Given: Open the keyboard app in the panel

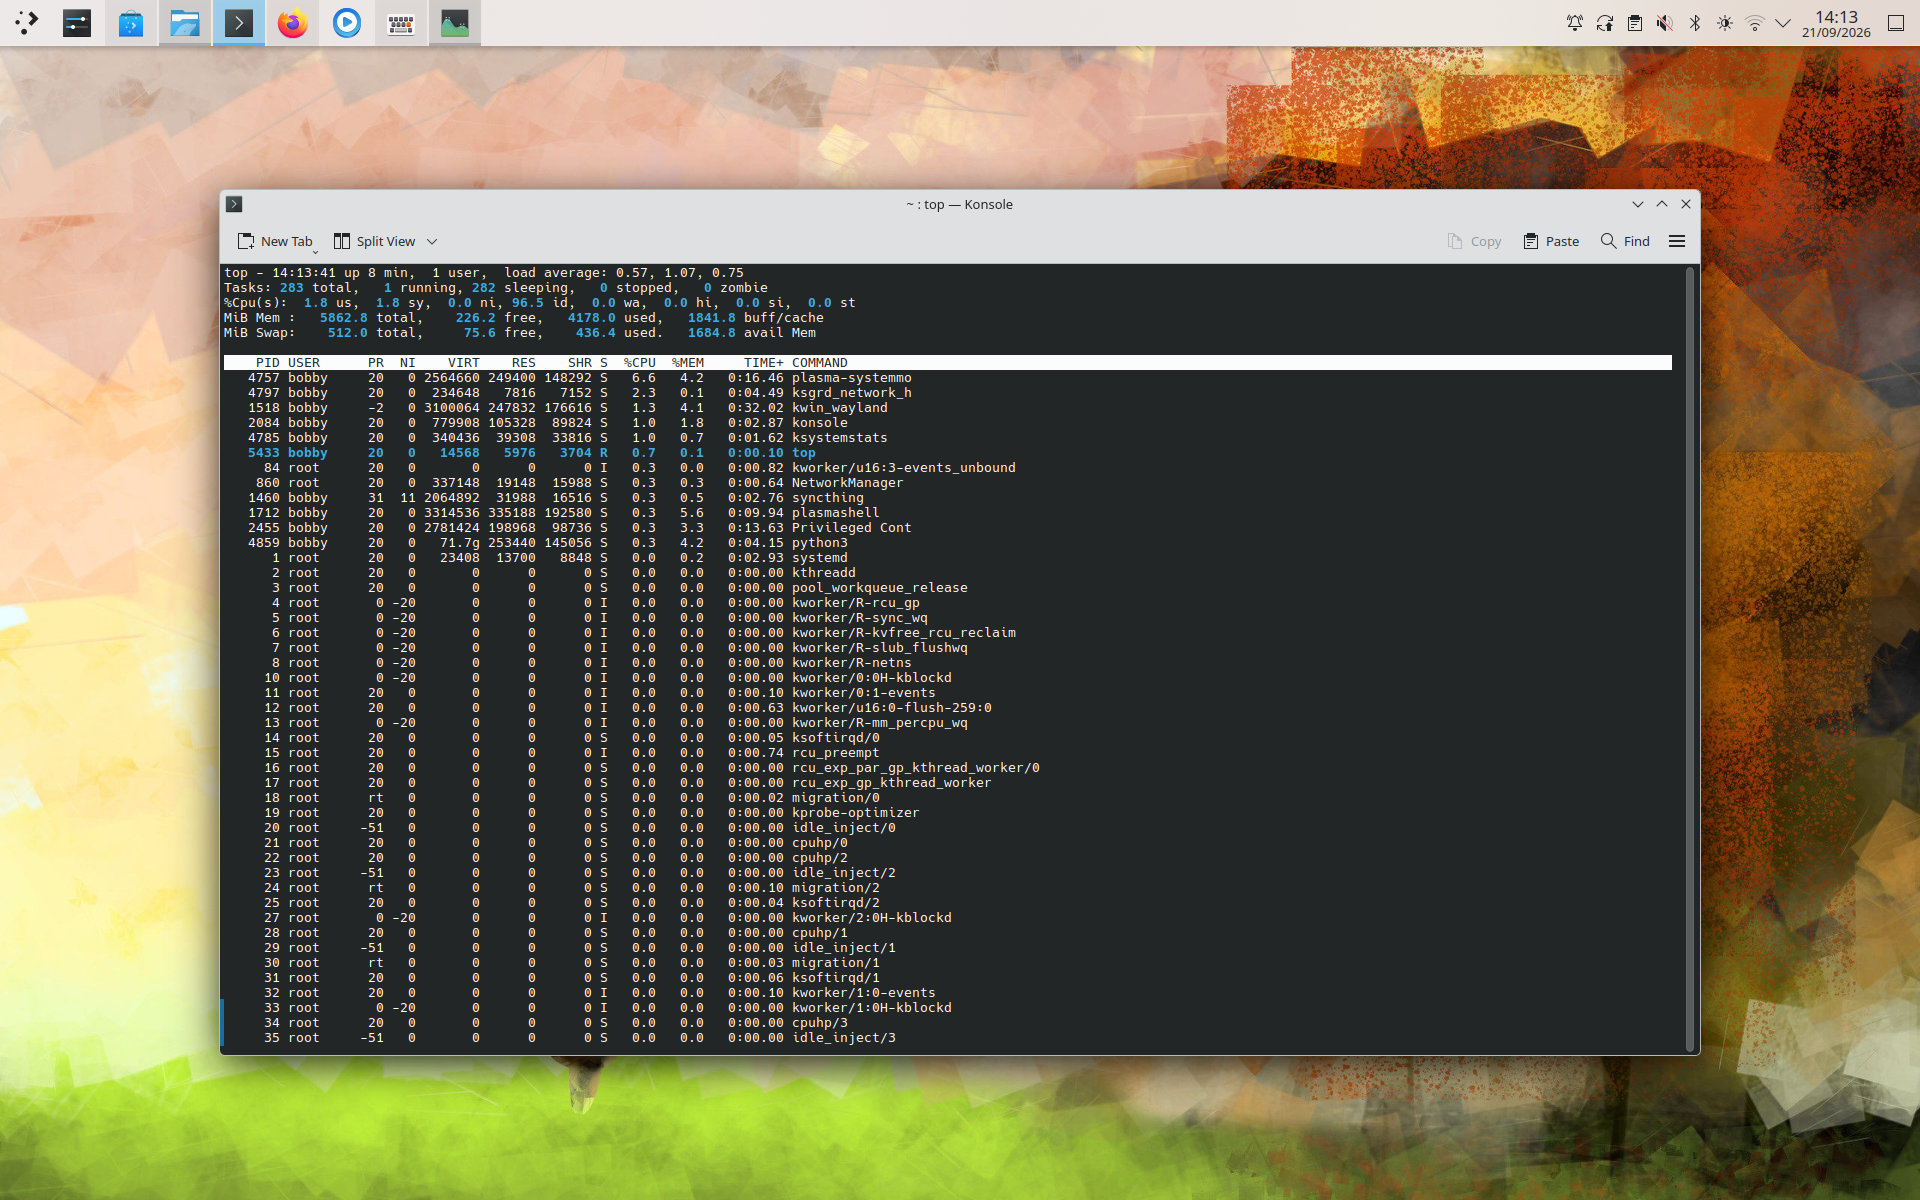Looking at the screenshot, I should [401, 22].
